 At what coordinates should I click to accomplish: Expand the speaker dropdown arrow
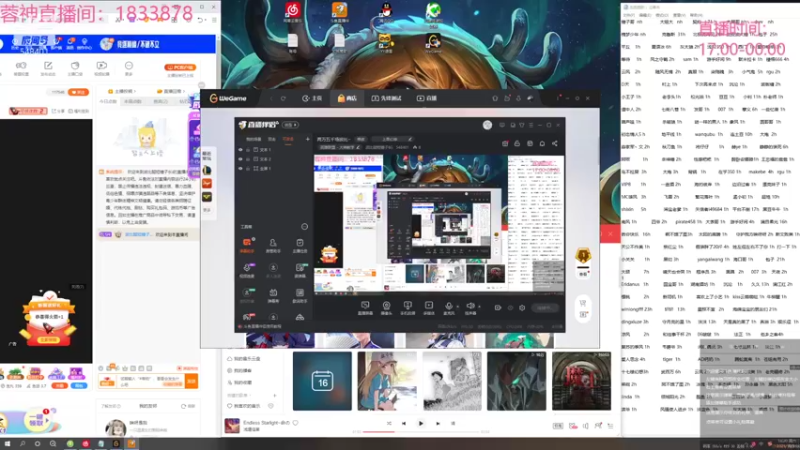(x=479, y=307)
